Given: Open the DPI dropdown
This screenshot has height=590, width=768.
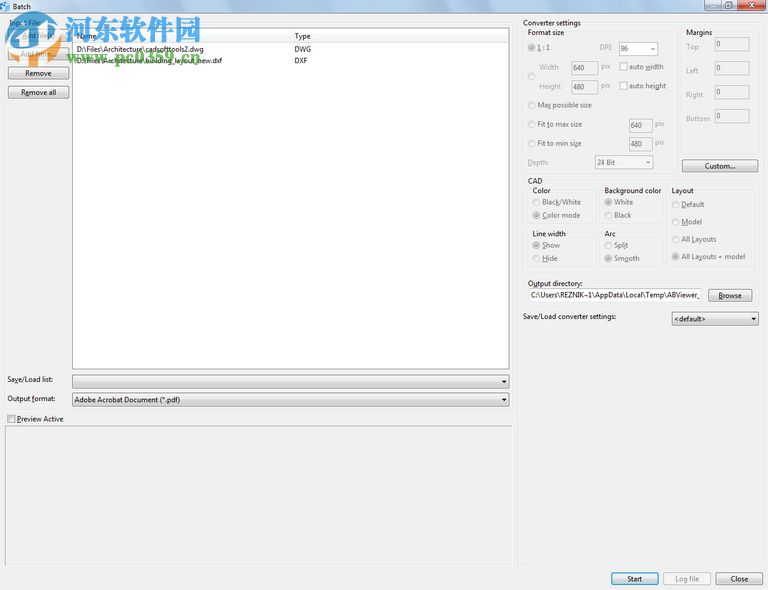Looking at the screenshot, I should tap(638, 48).
